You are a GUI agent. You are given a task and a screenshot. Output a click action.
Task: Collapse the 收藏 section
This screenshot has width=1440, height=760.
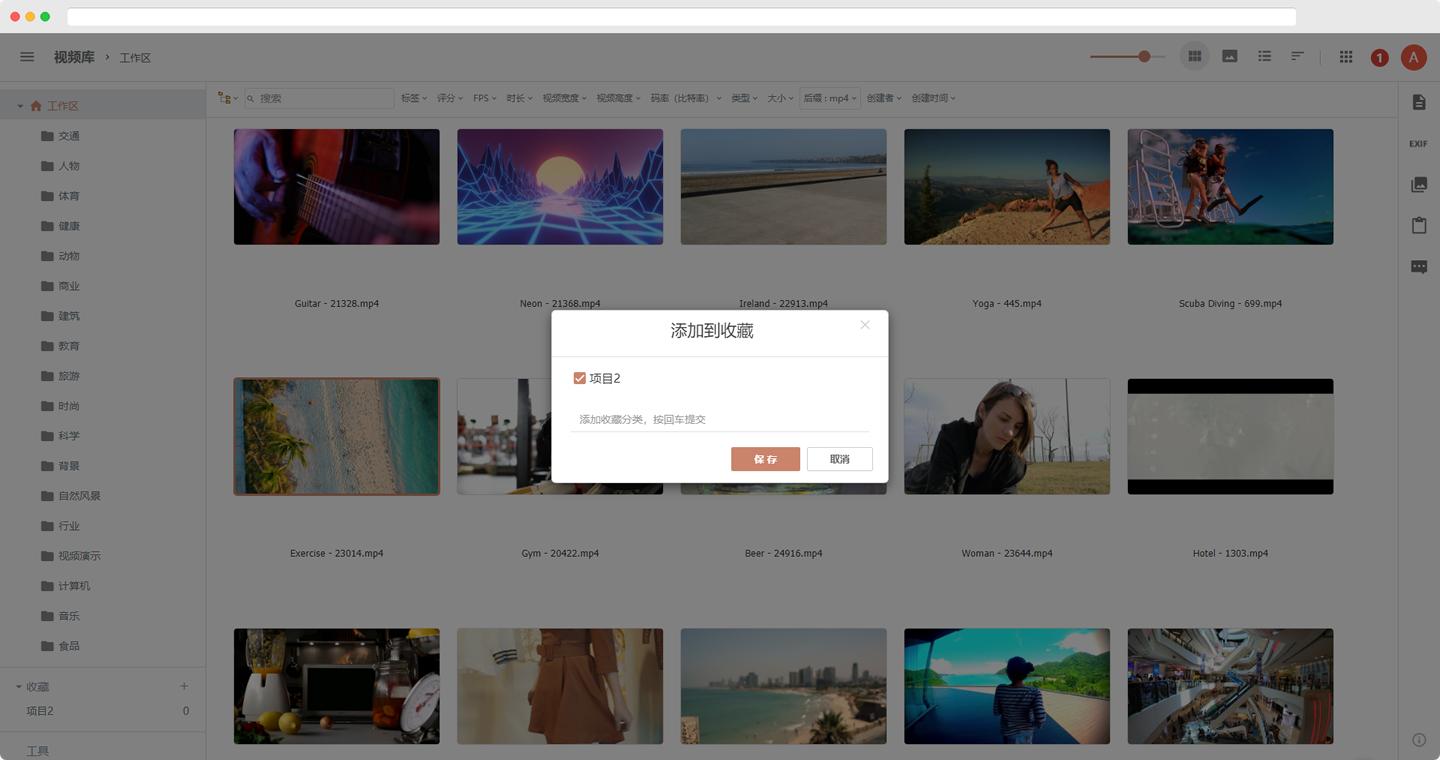tap(19, 687)
